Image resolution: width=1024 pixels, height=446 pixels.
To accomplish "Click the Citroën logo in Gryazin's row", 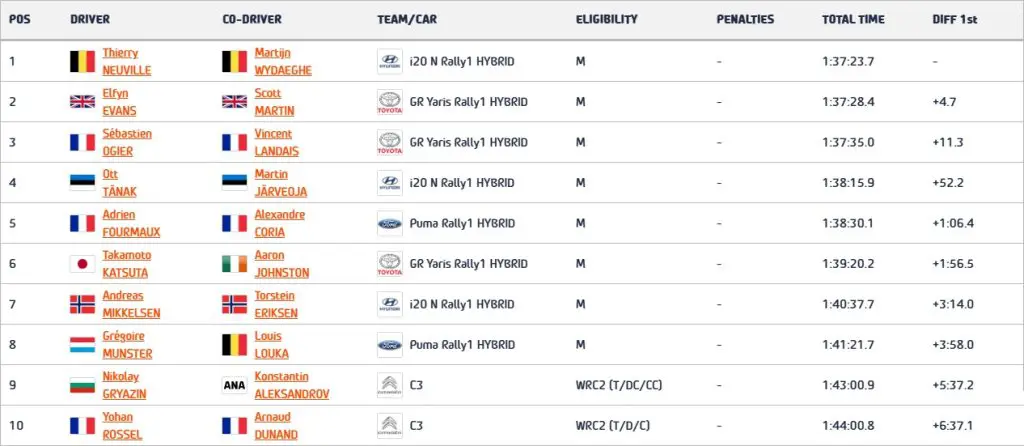I will coord(388,385).
